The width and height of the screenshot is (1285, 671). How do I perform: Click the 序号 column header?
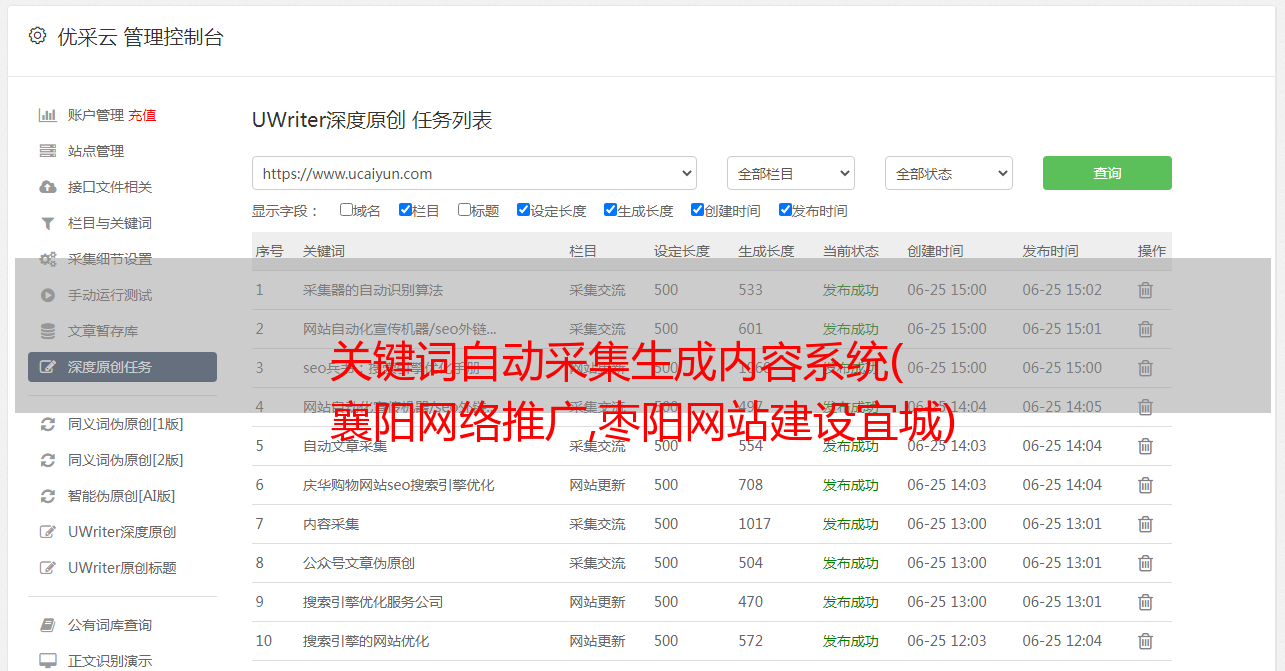269,251
